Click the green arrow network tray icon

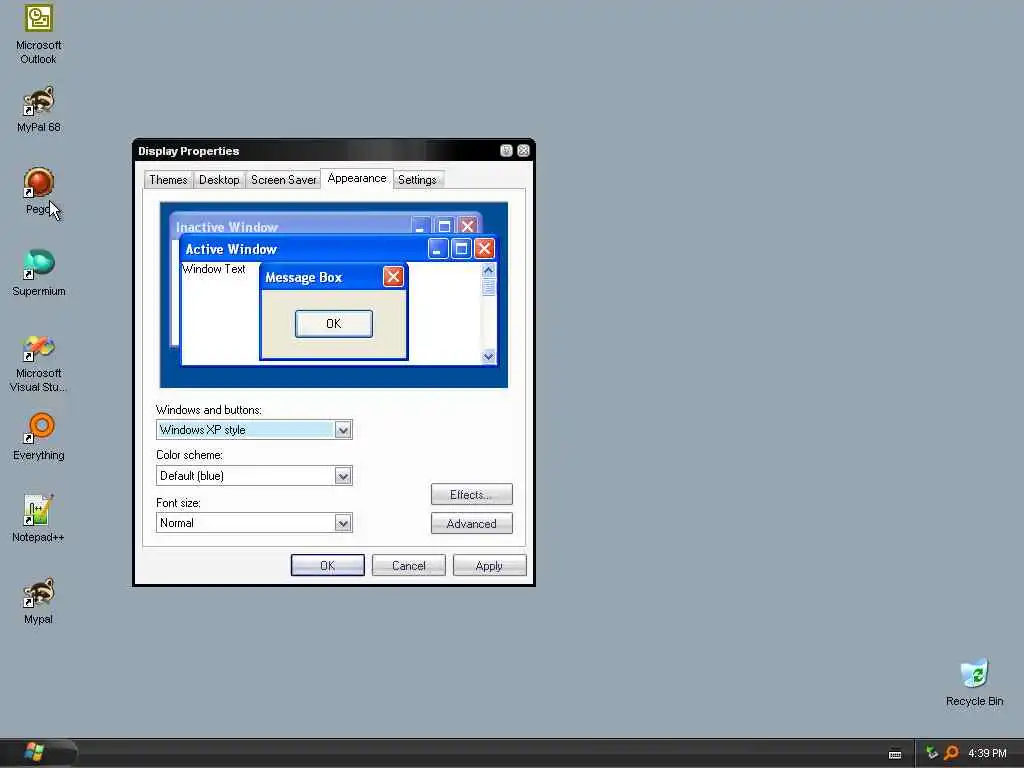pos(932,753)
